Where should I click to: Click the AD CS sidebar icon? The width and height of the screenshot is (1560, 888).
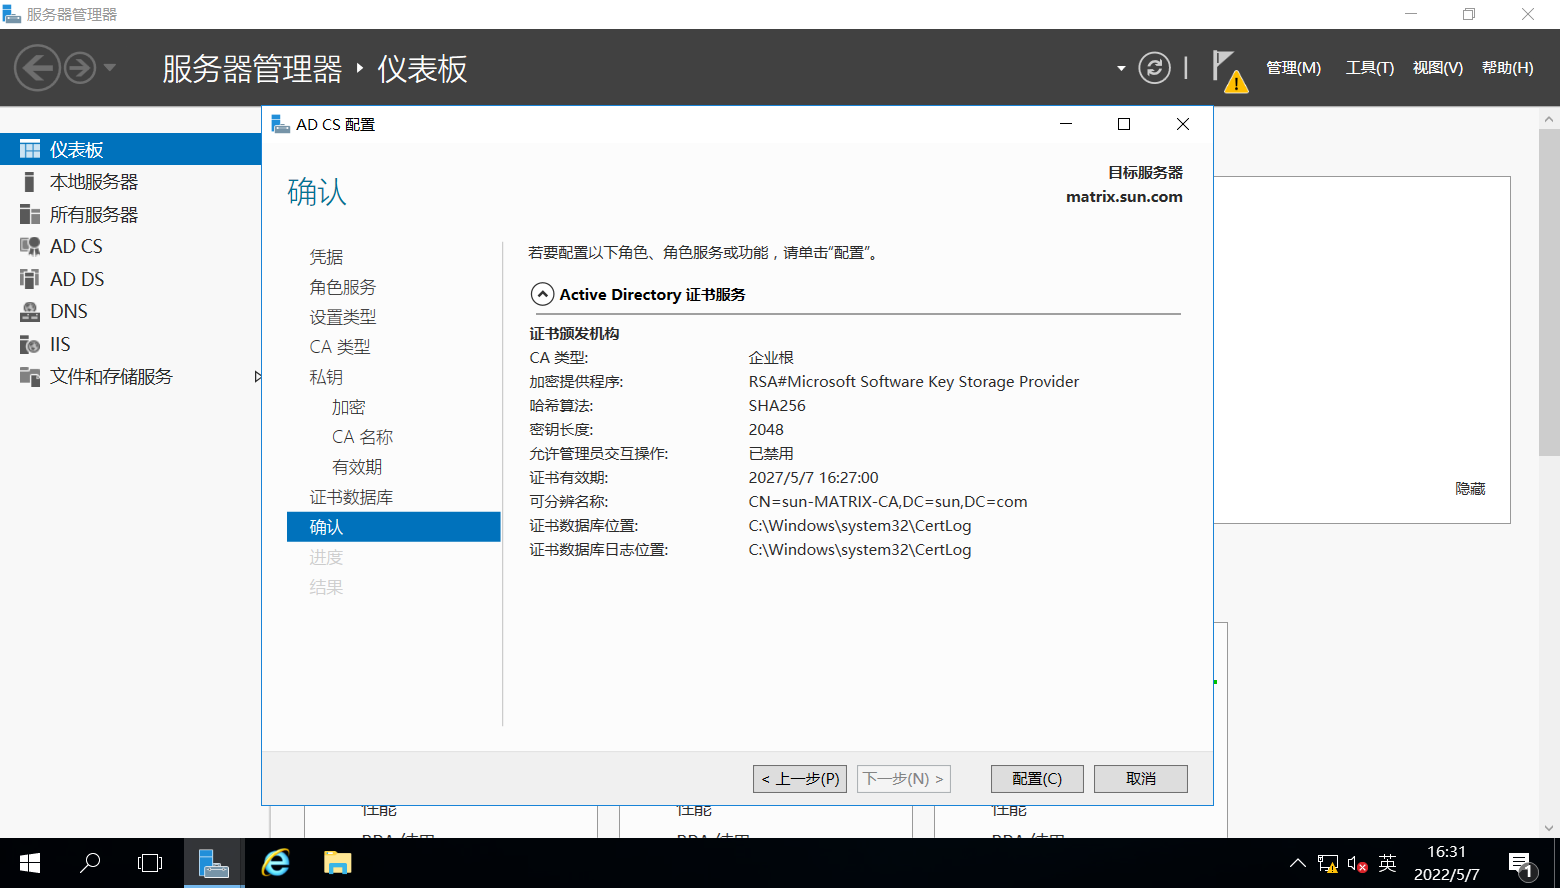click(x=30, y=246)
